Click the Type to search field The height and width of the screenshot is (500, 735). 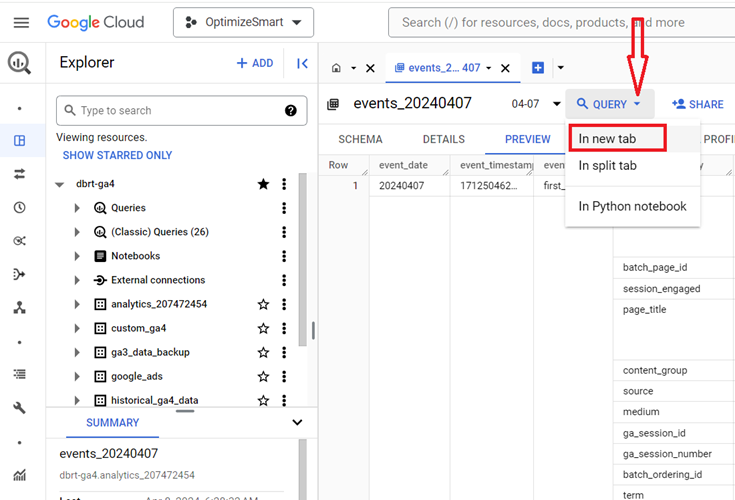coord(181,111)
